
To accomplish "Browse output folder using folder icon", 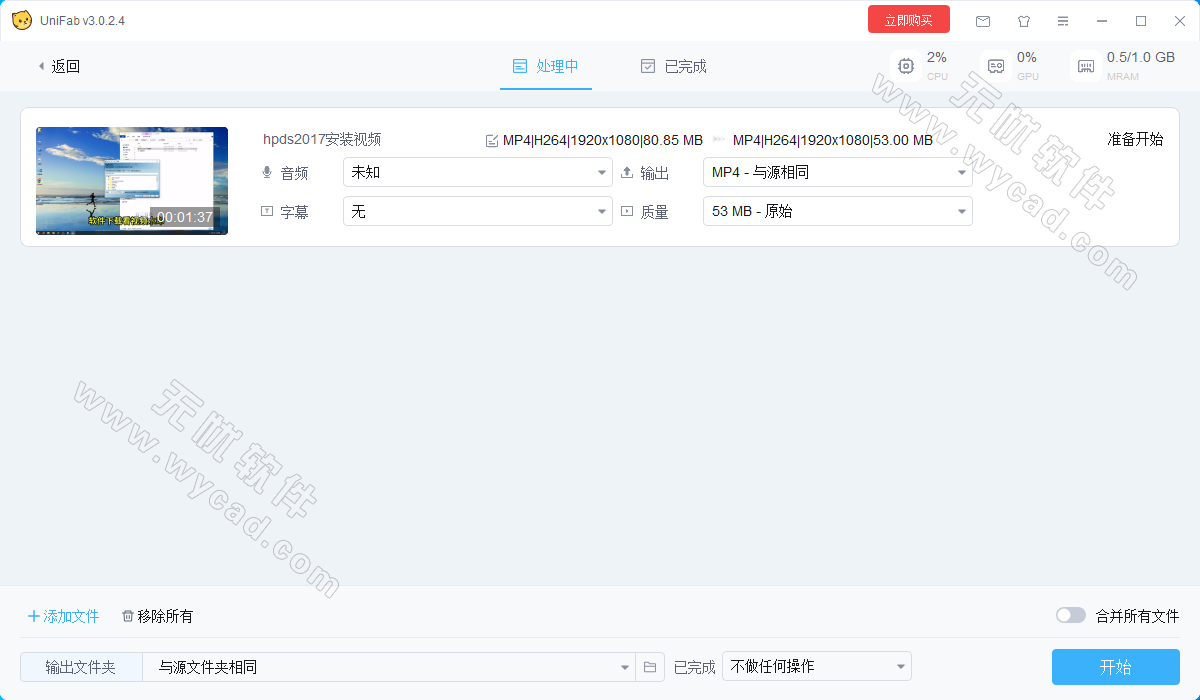I will coord(650,667).
